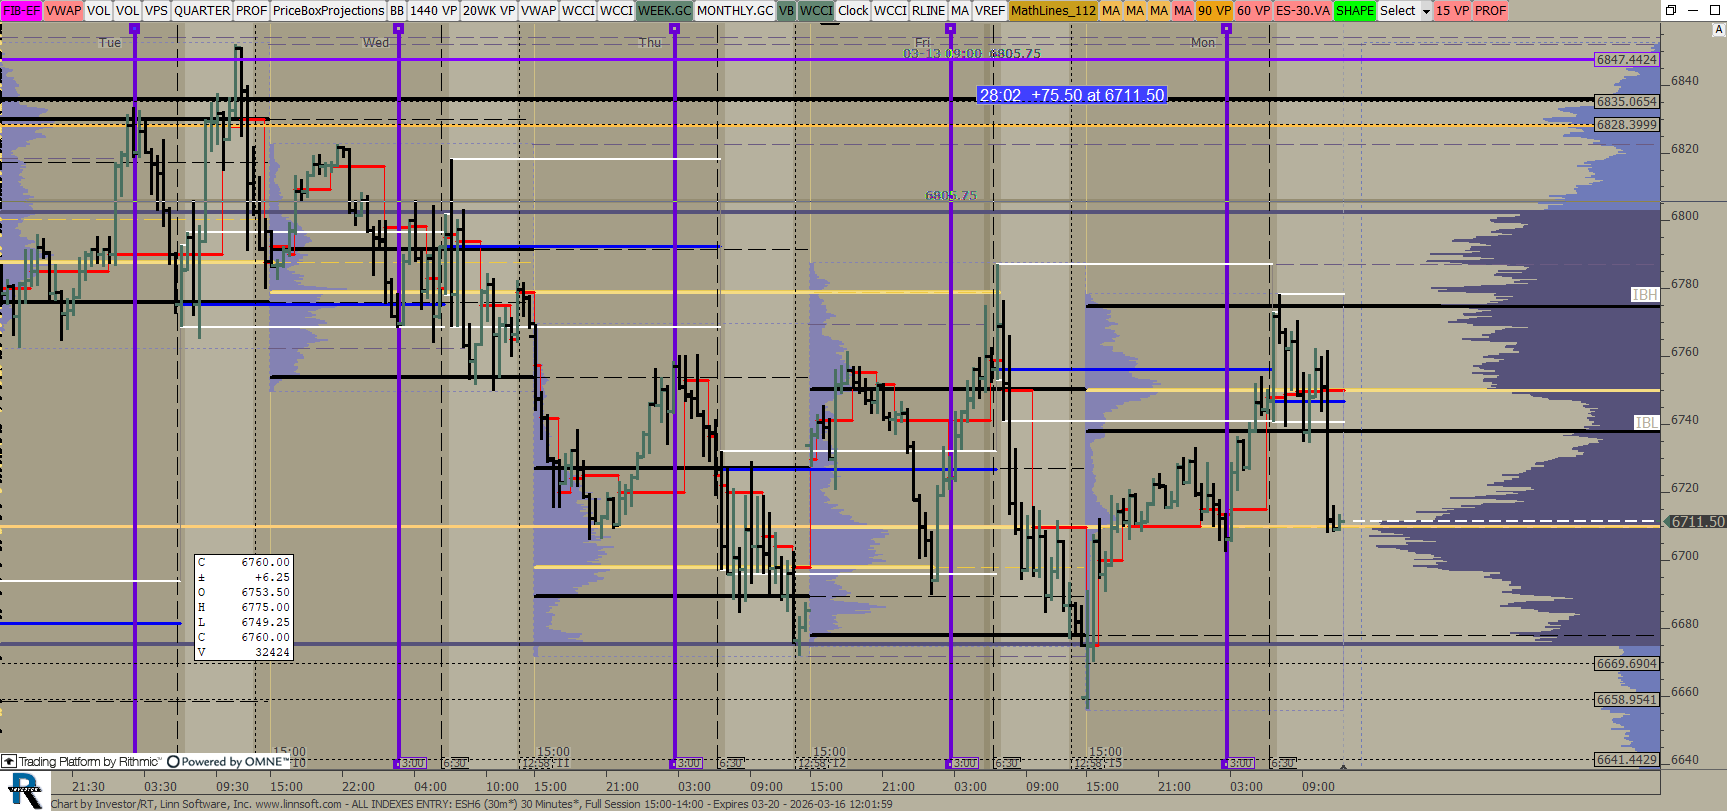Toggle the WEEK.GC overlay button
The image size is (1727, 811).
[664, 11]
